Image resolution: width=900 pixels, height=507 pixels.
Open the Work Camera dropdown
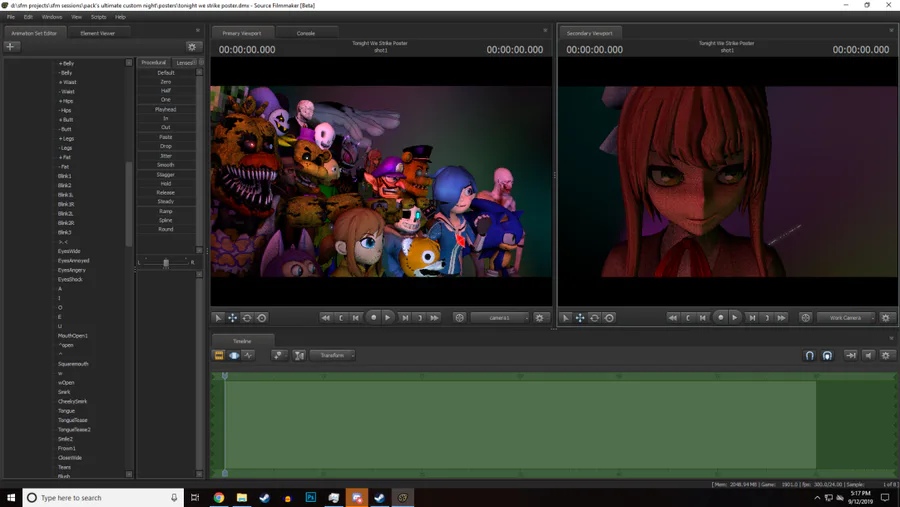coord(846,318)
